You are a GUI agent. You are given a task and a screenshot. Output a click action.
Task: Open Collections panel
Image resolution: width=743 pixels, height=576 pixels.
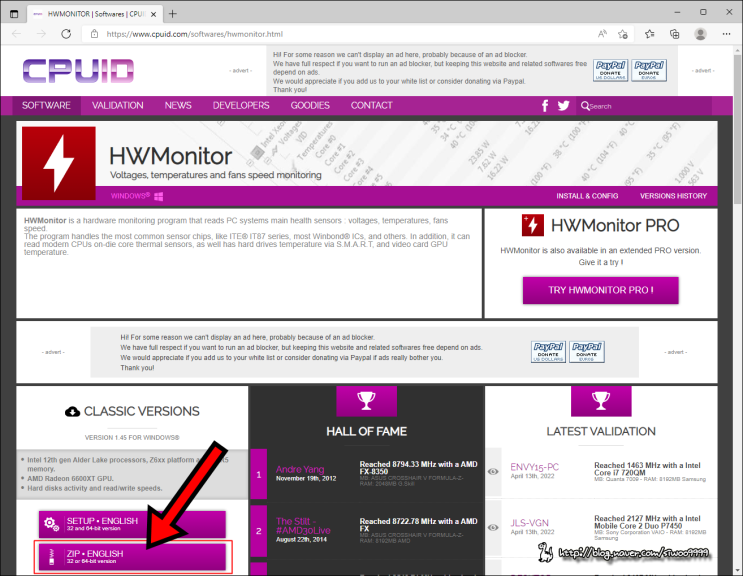674,34
